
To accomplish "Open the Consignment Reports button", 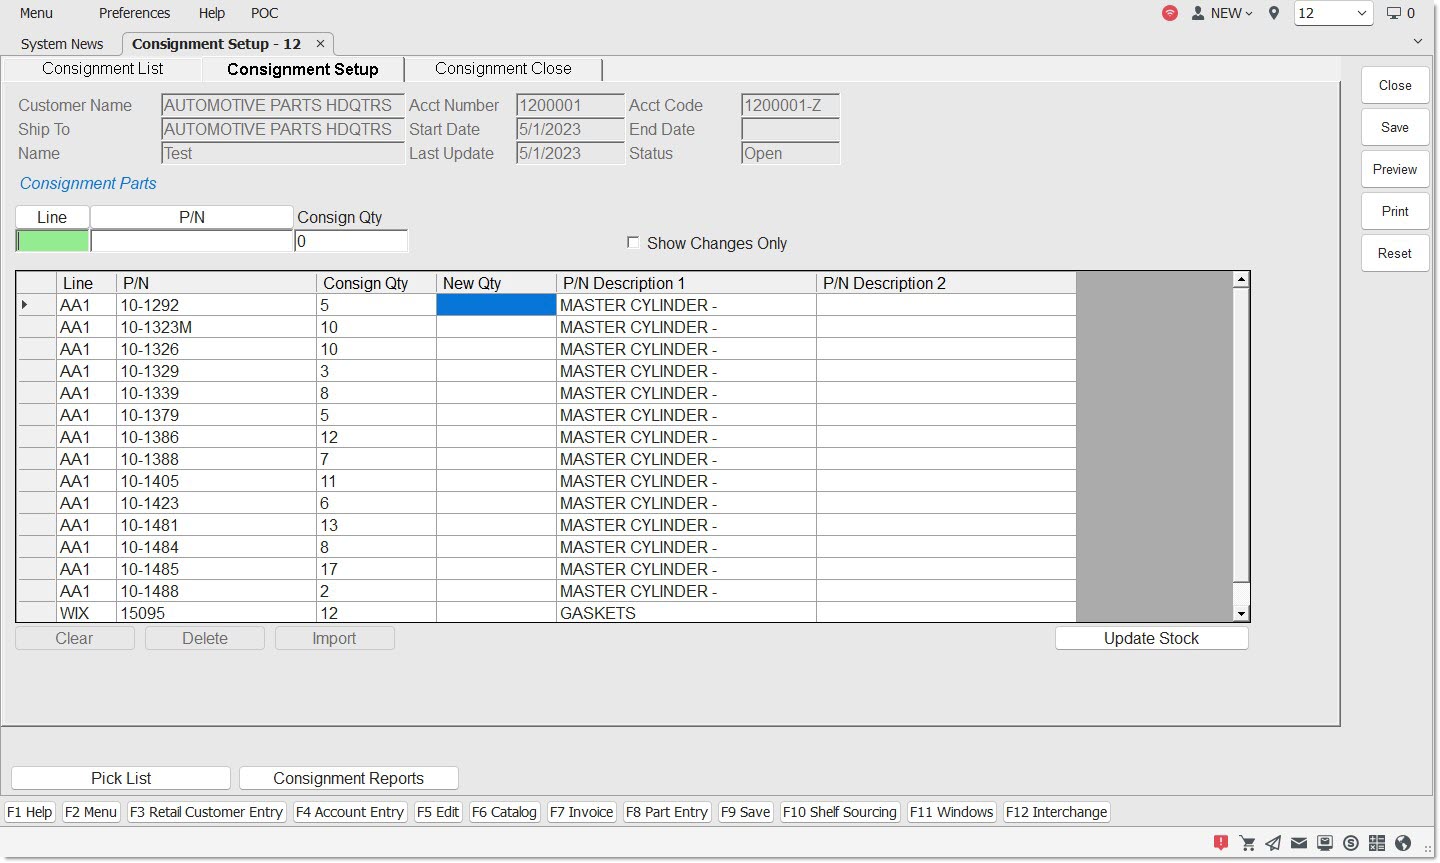I will point(348,779).
